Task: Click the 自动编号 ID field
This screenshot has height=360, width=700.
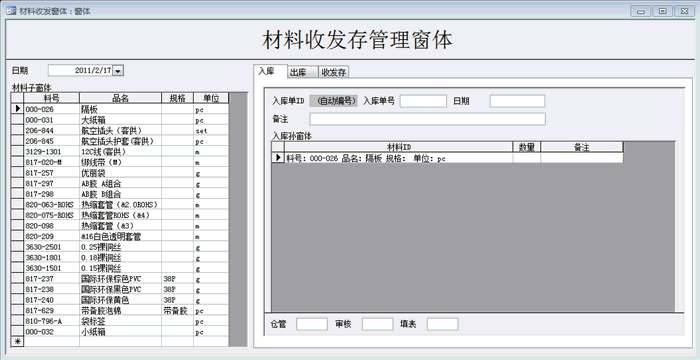Action: coord(333,101)
